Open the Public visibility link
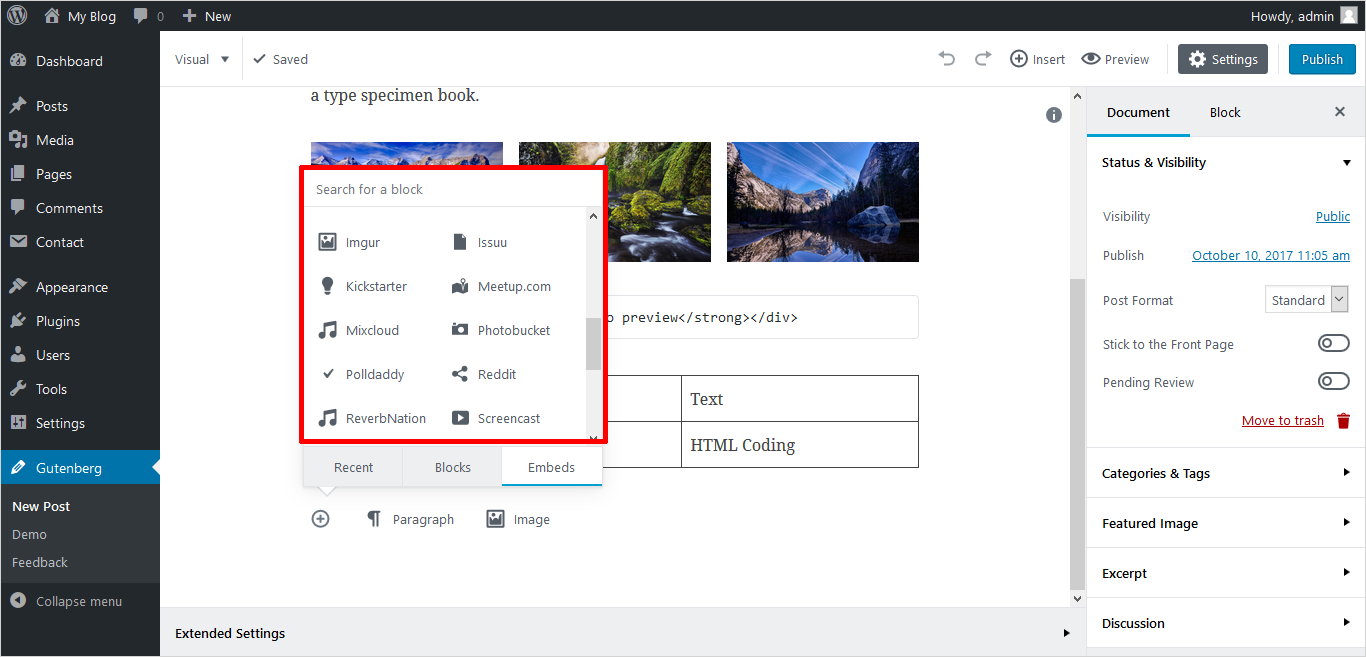The height and width of the screenshot is (657, 1366). (x=1332, y=216)
